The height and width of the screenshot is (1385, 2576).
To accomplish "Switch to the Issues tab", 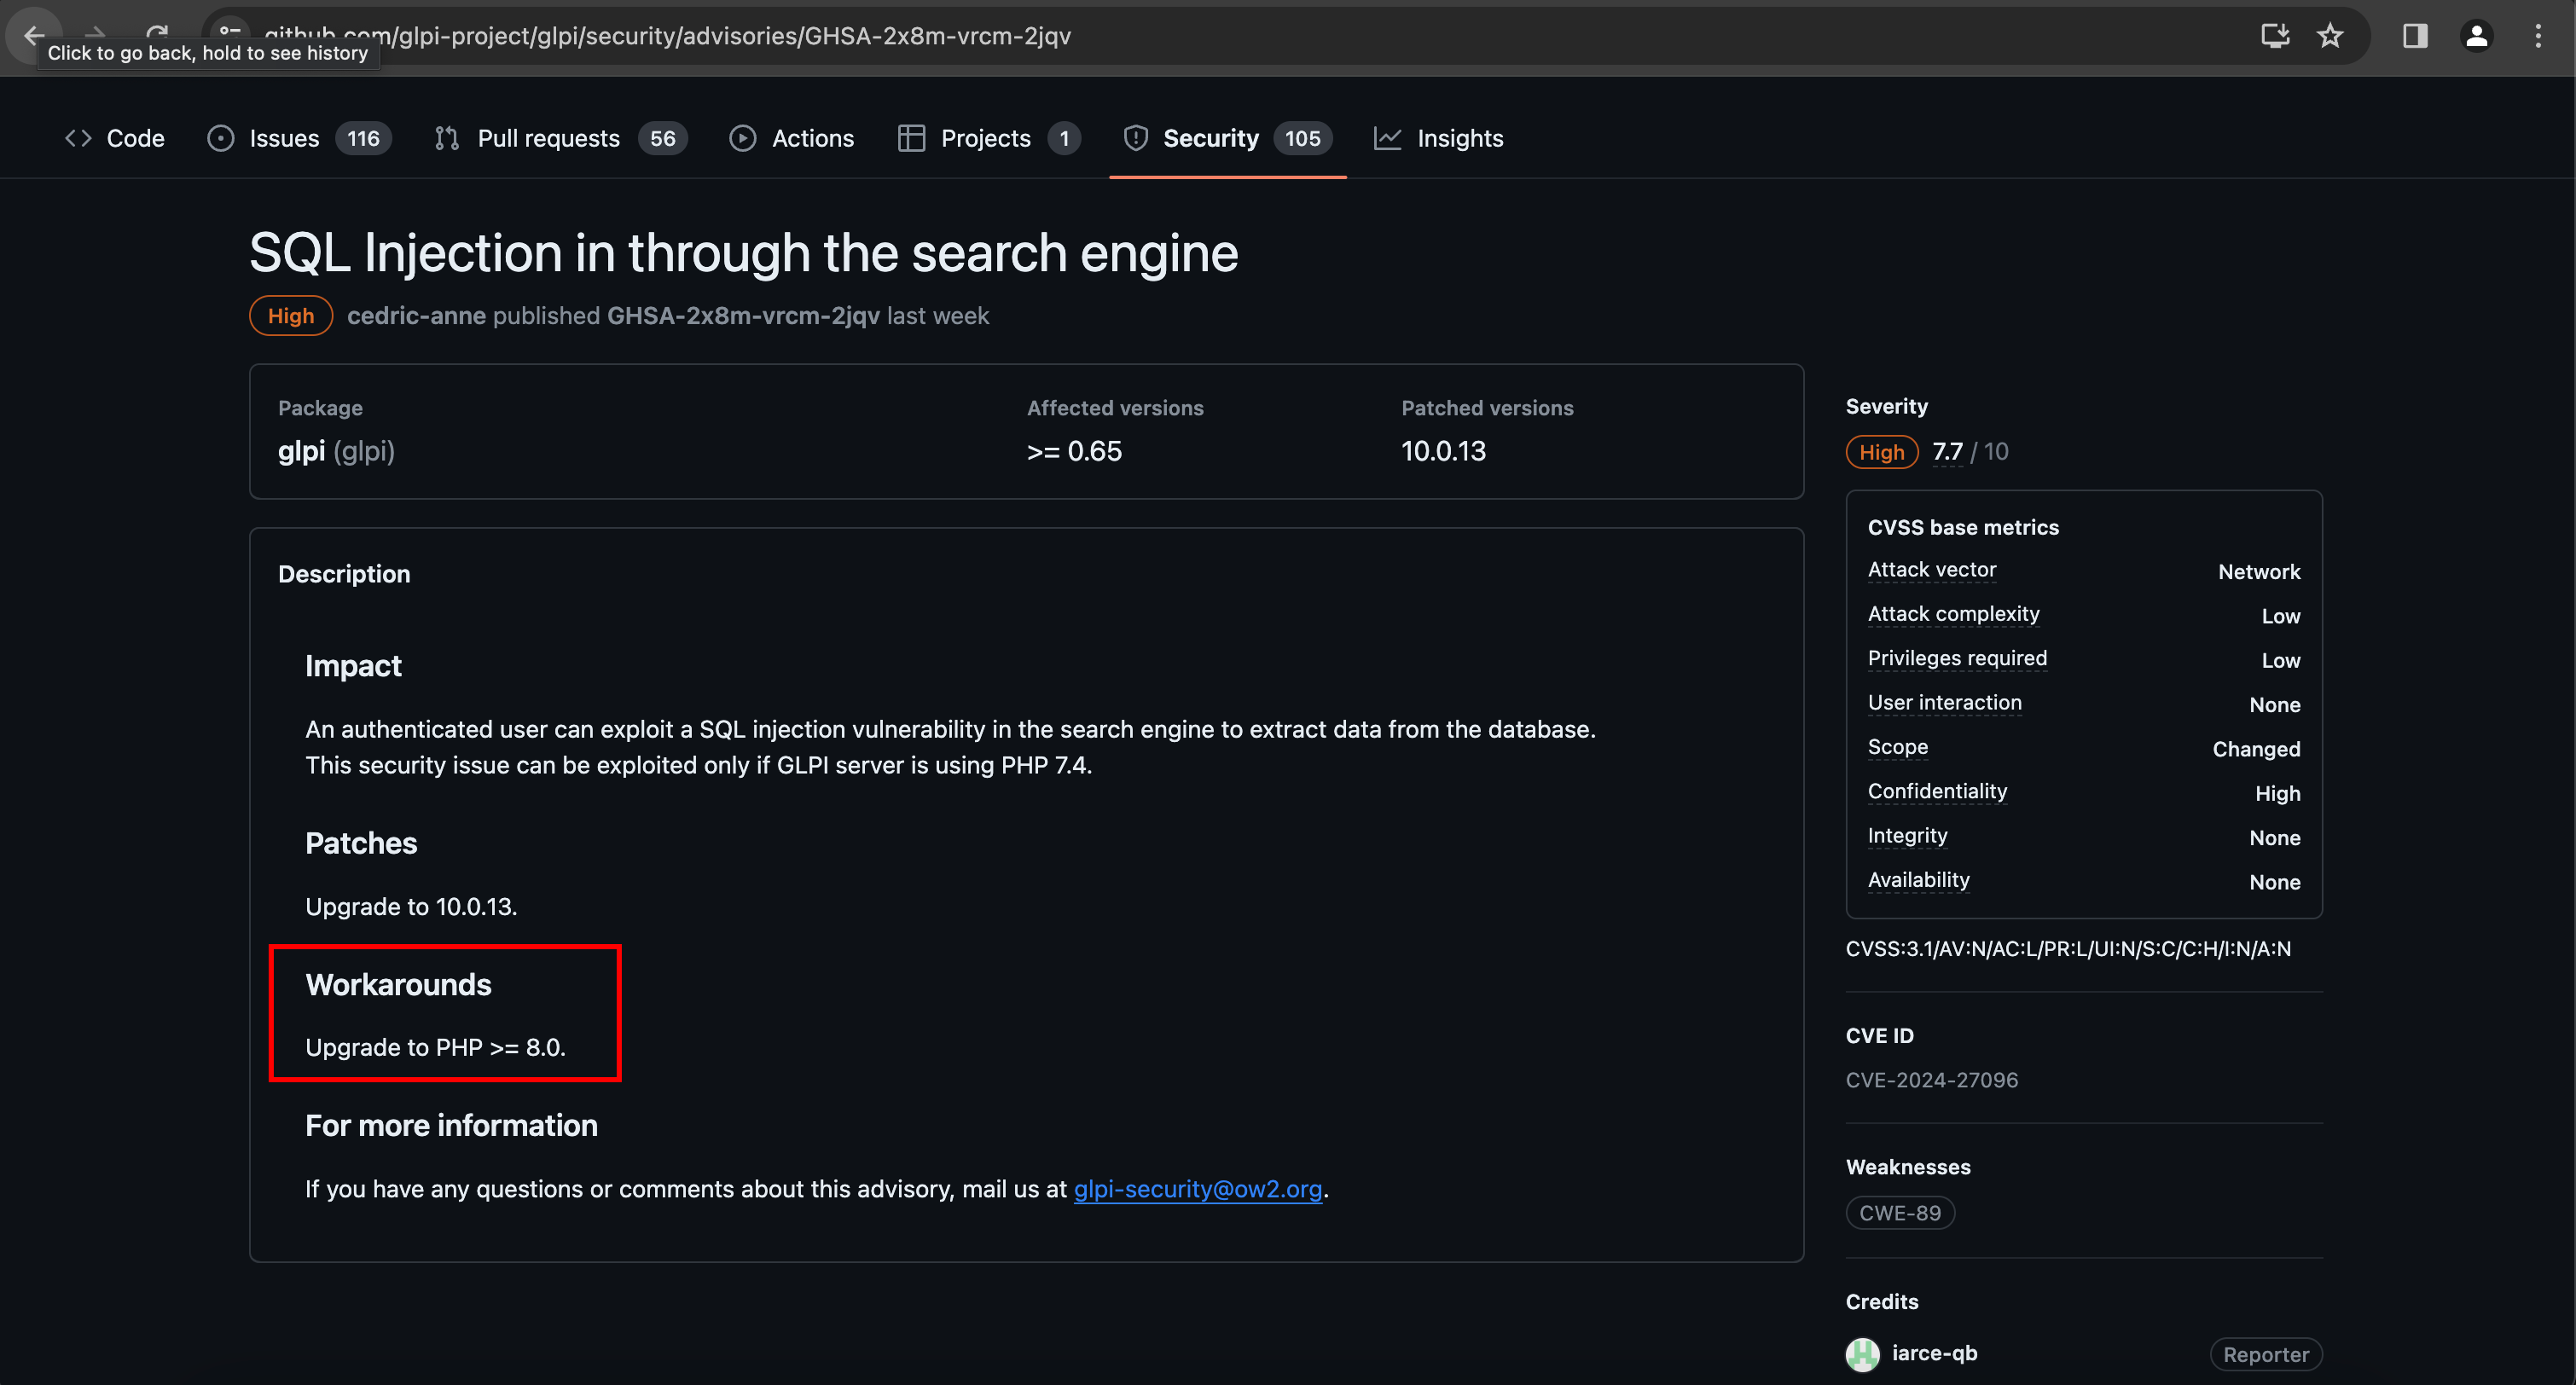I will (x=298, y=138).
